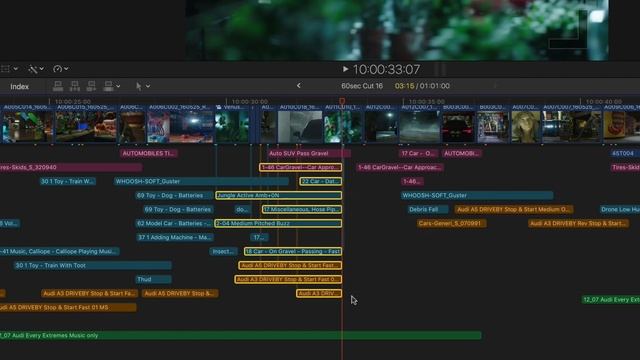Open the enhancements menu chevron
Screen dimensions: 640x360
(x=42, y=69)
